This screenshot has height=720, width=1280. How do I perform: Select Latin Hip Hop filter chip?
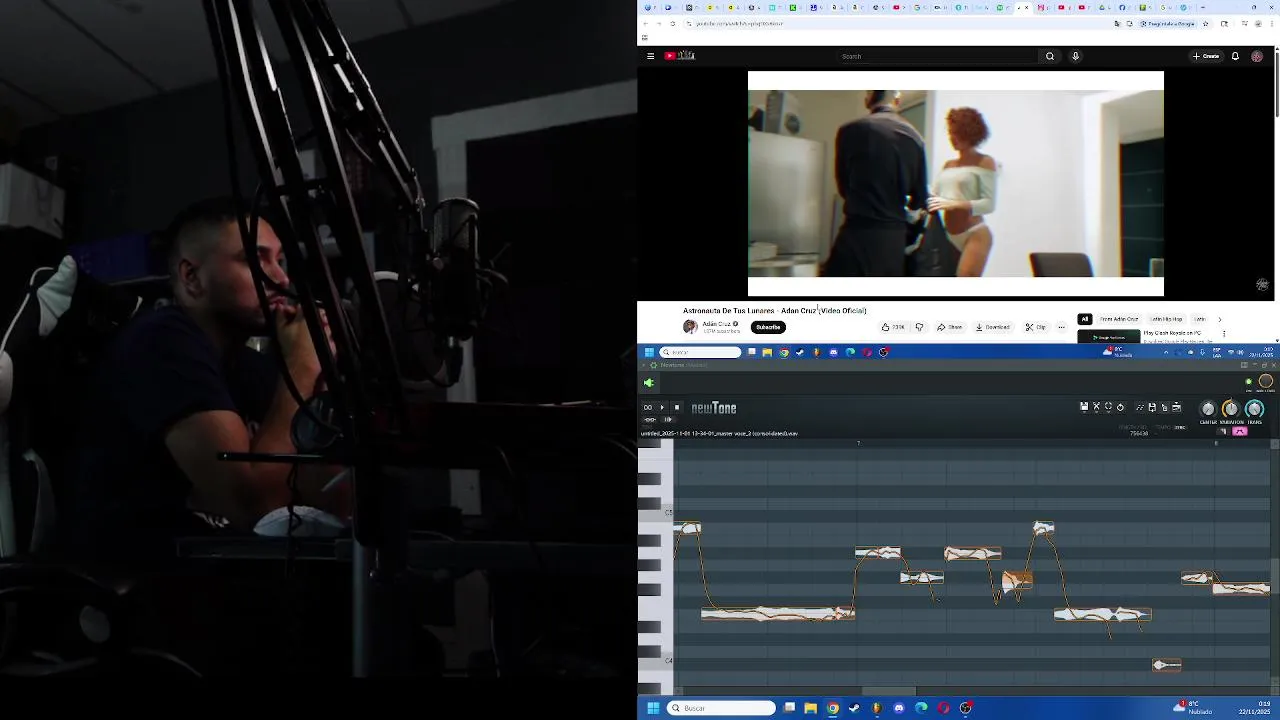1166,319
